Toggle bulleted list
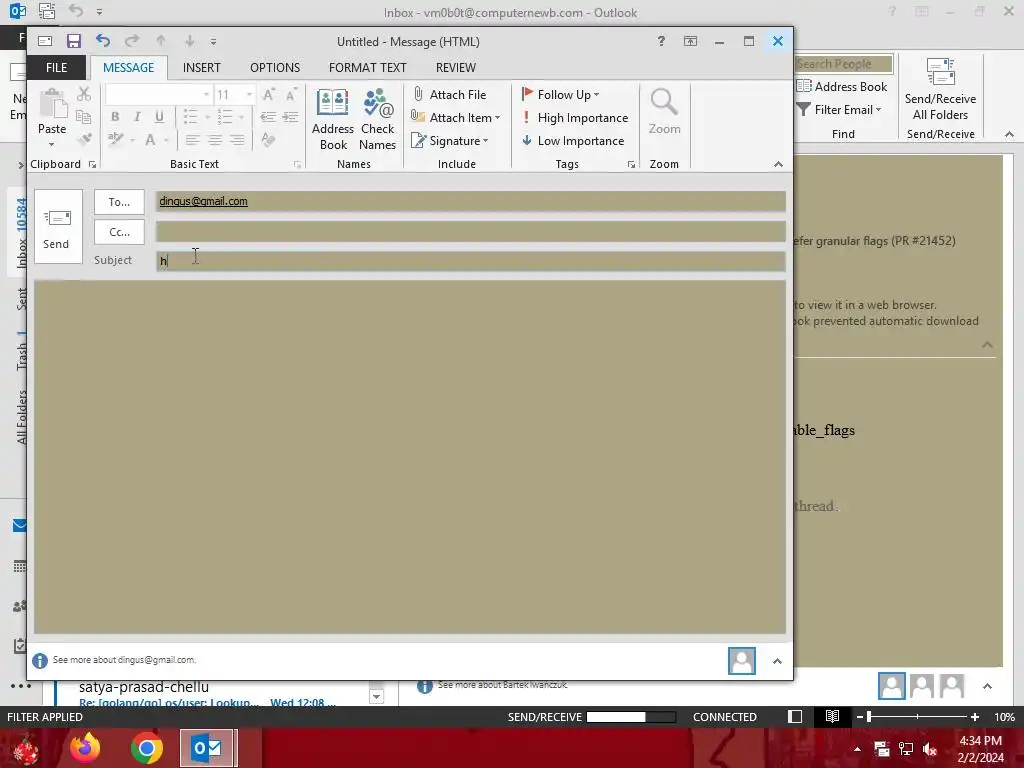 (191, 117)
